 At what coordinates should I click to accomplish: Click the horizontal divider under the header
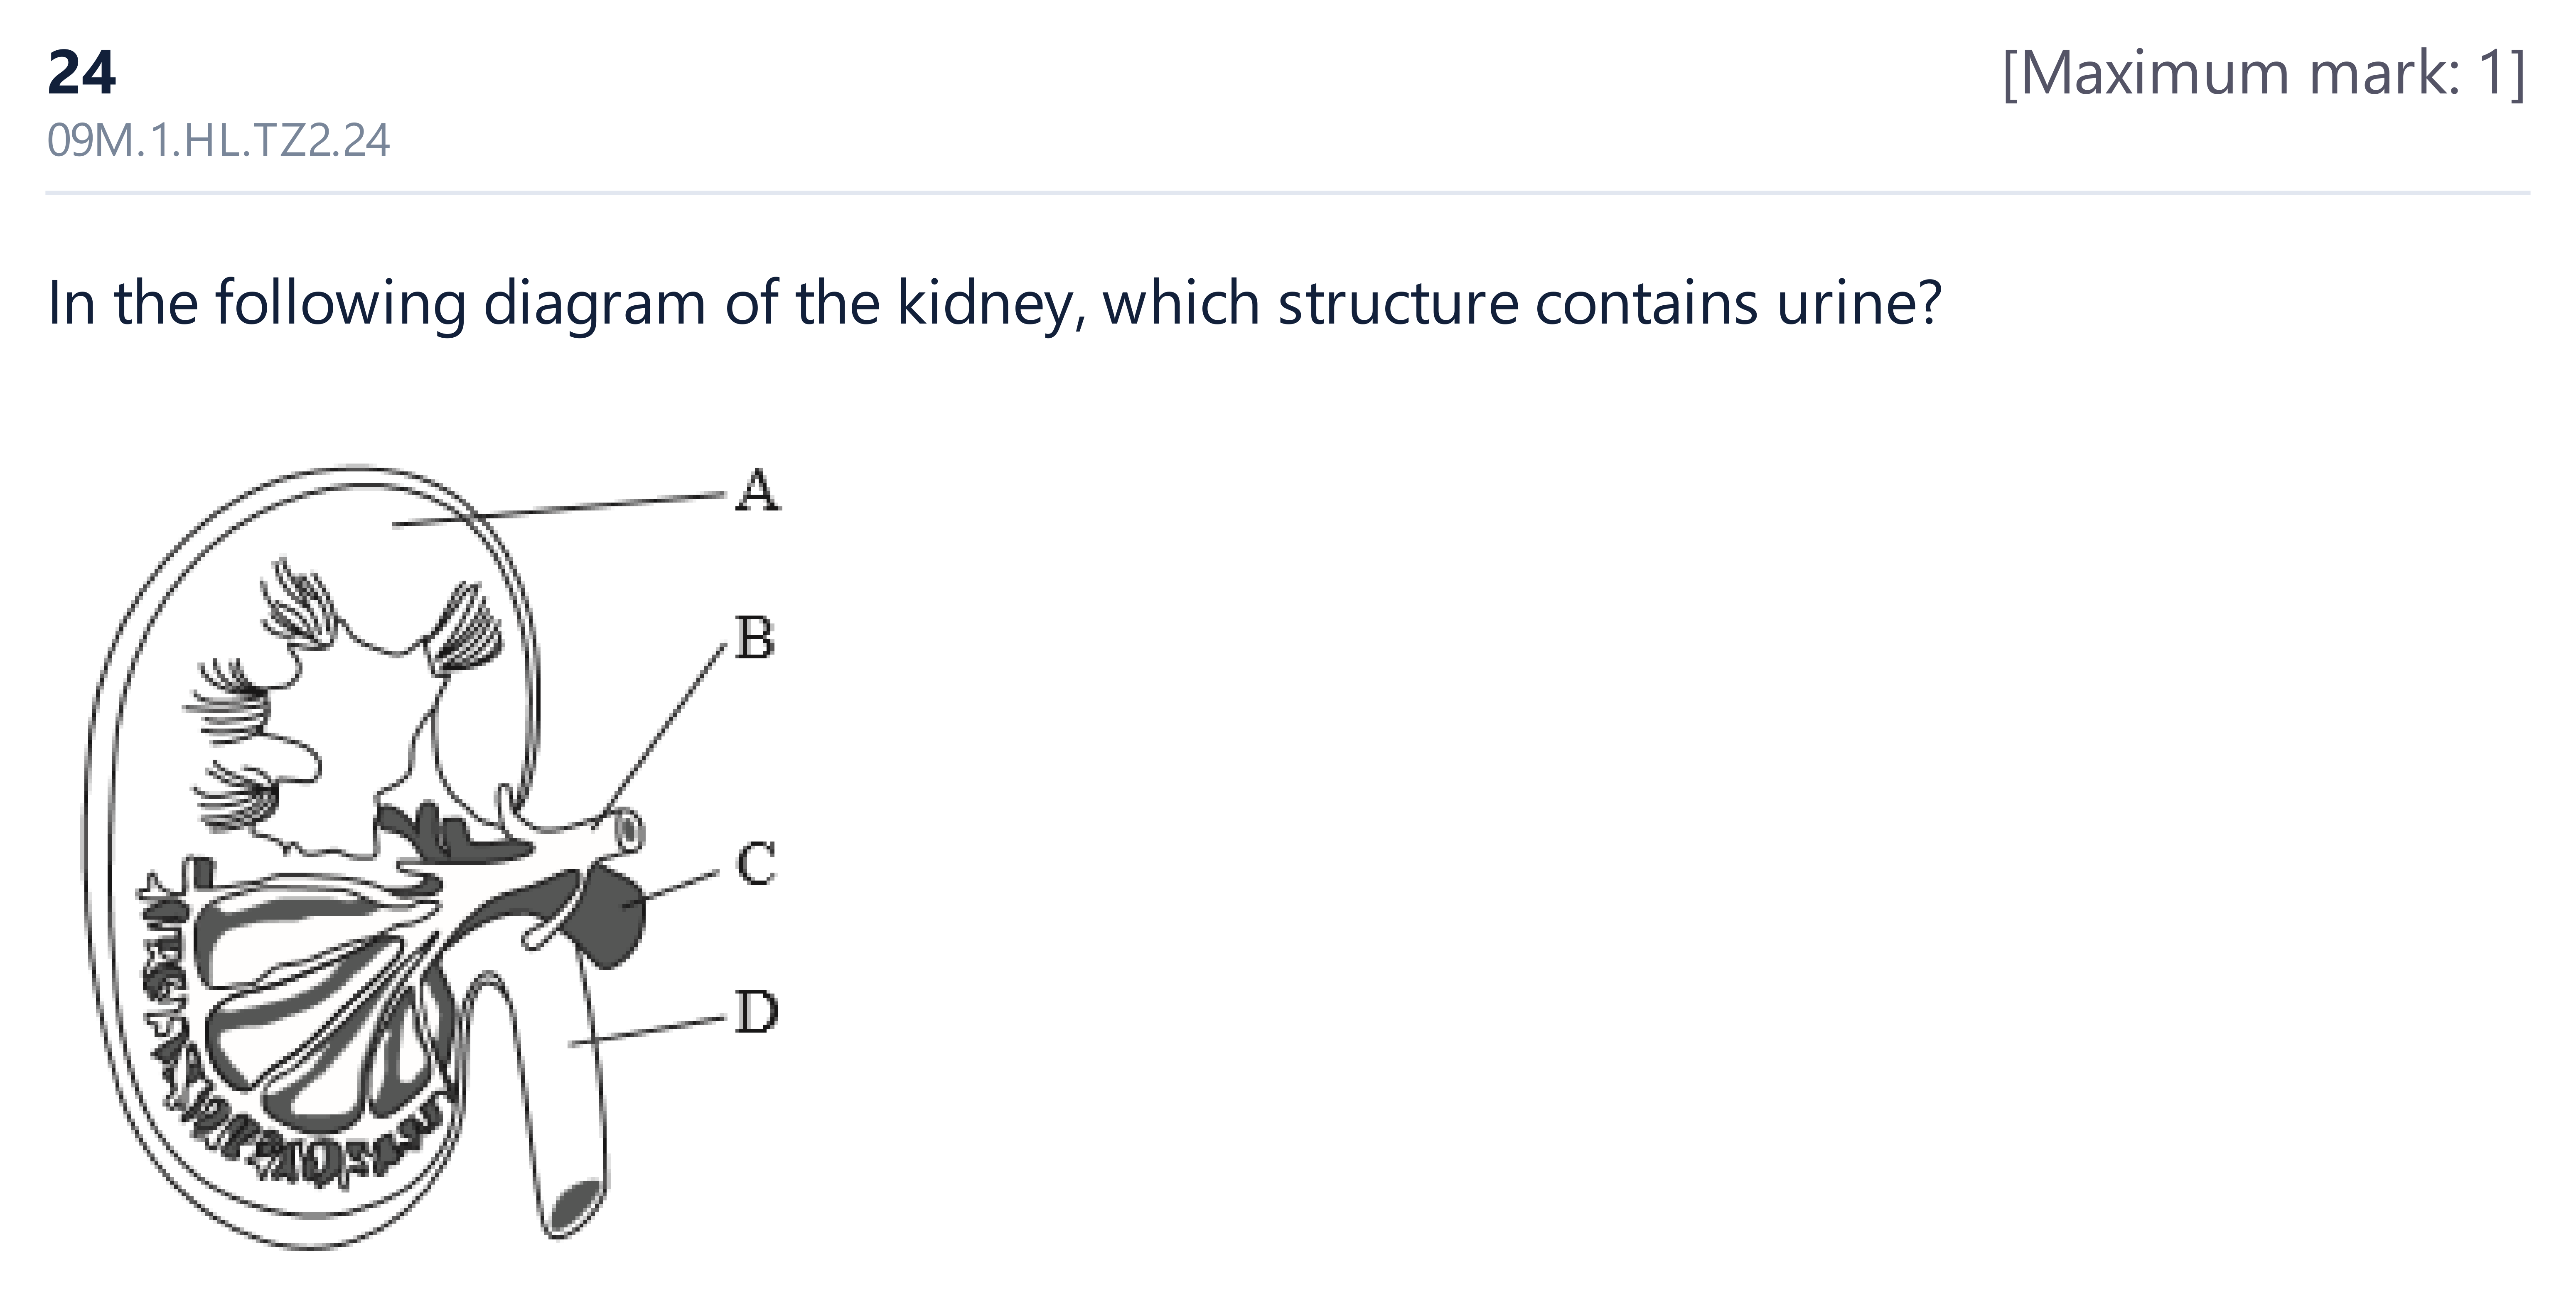click(1288, 192)
